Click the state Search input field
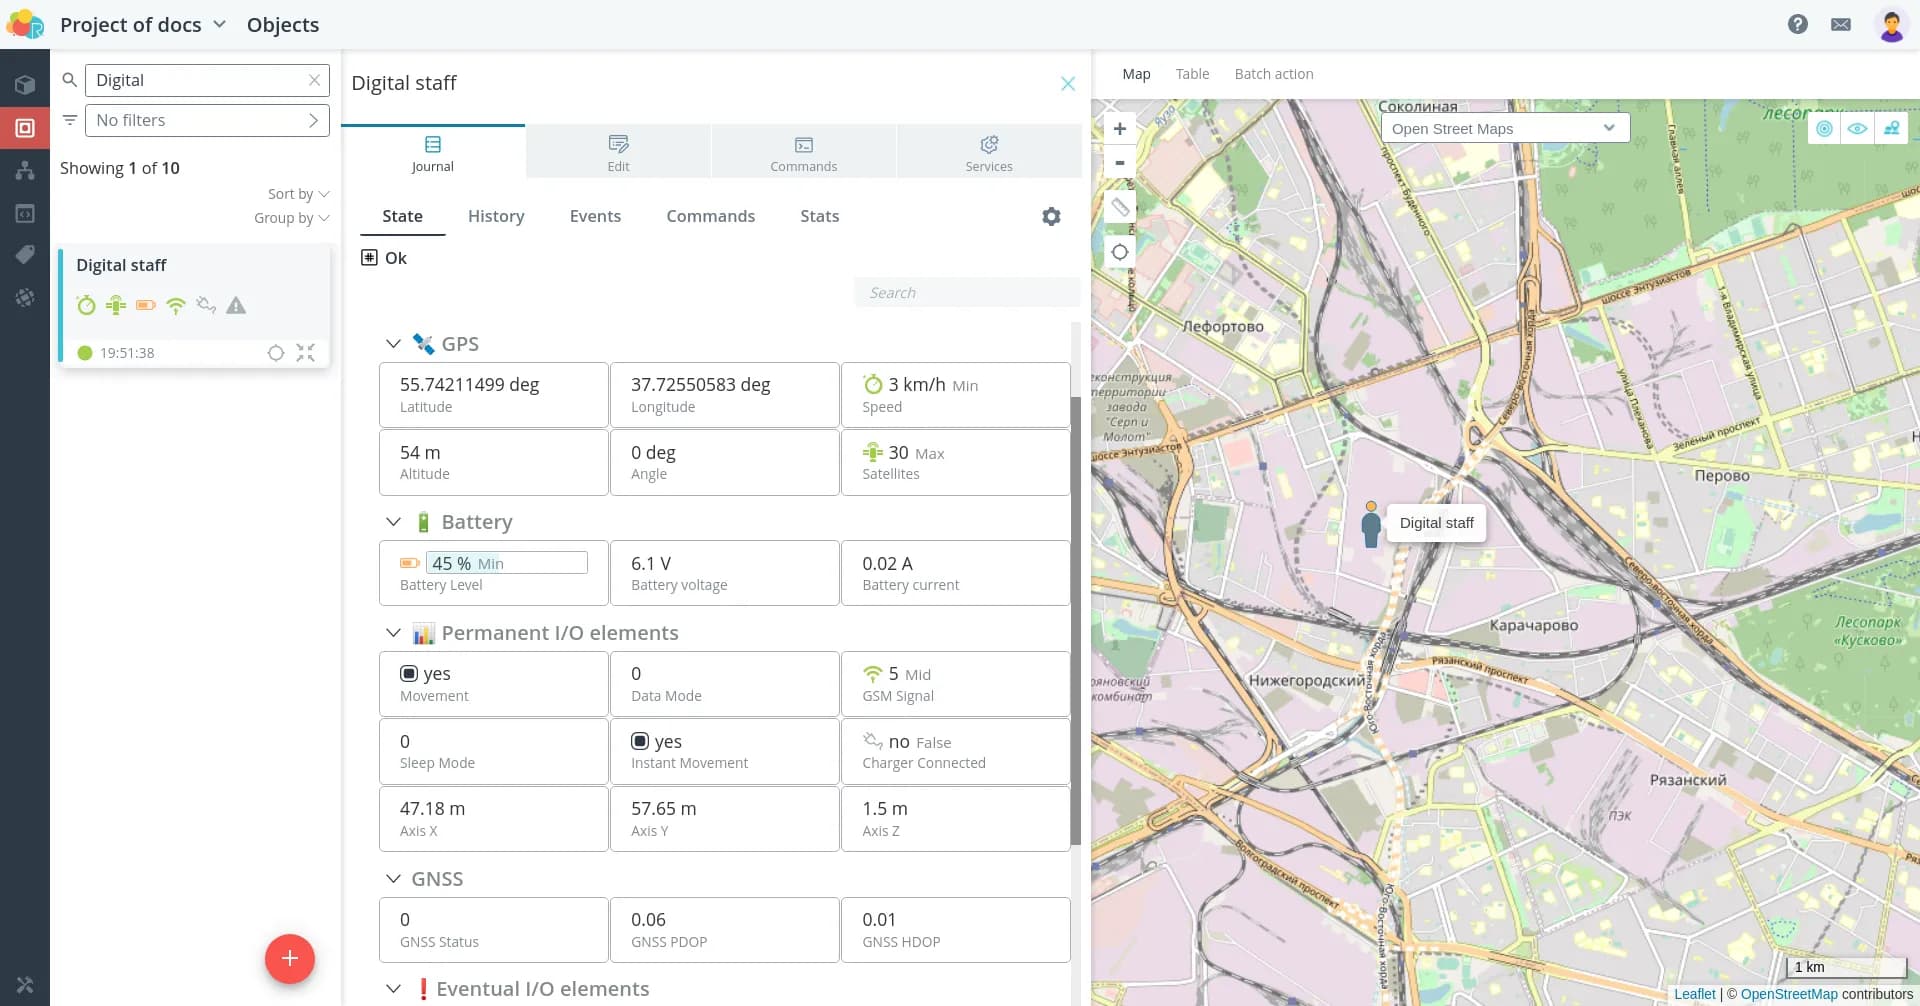This screenshot has width=1920, height=1006. pyautogui.click(x=966, y=293)
